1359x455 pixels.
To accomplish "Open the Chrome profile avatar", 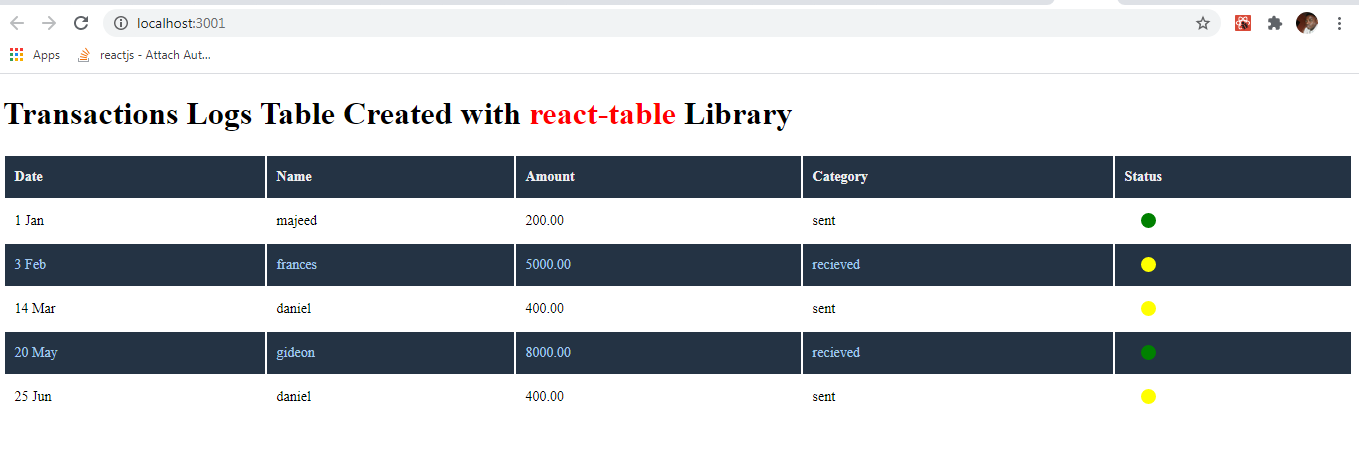I will click(x=1307, y=23).
